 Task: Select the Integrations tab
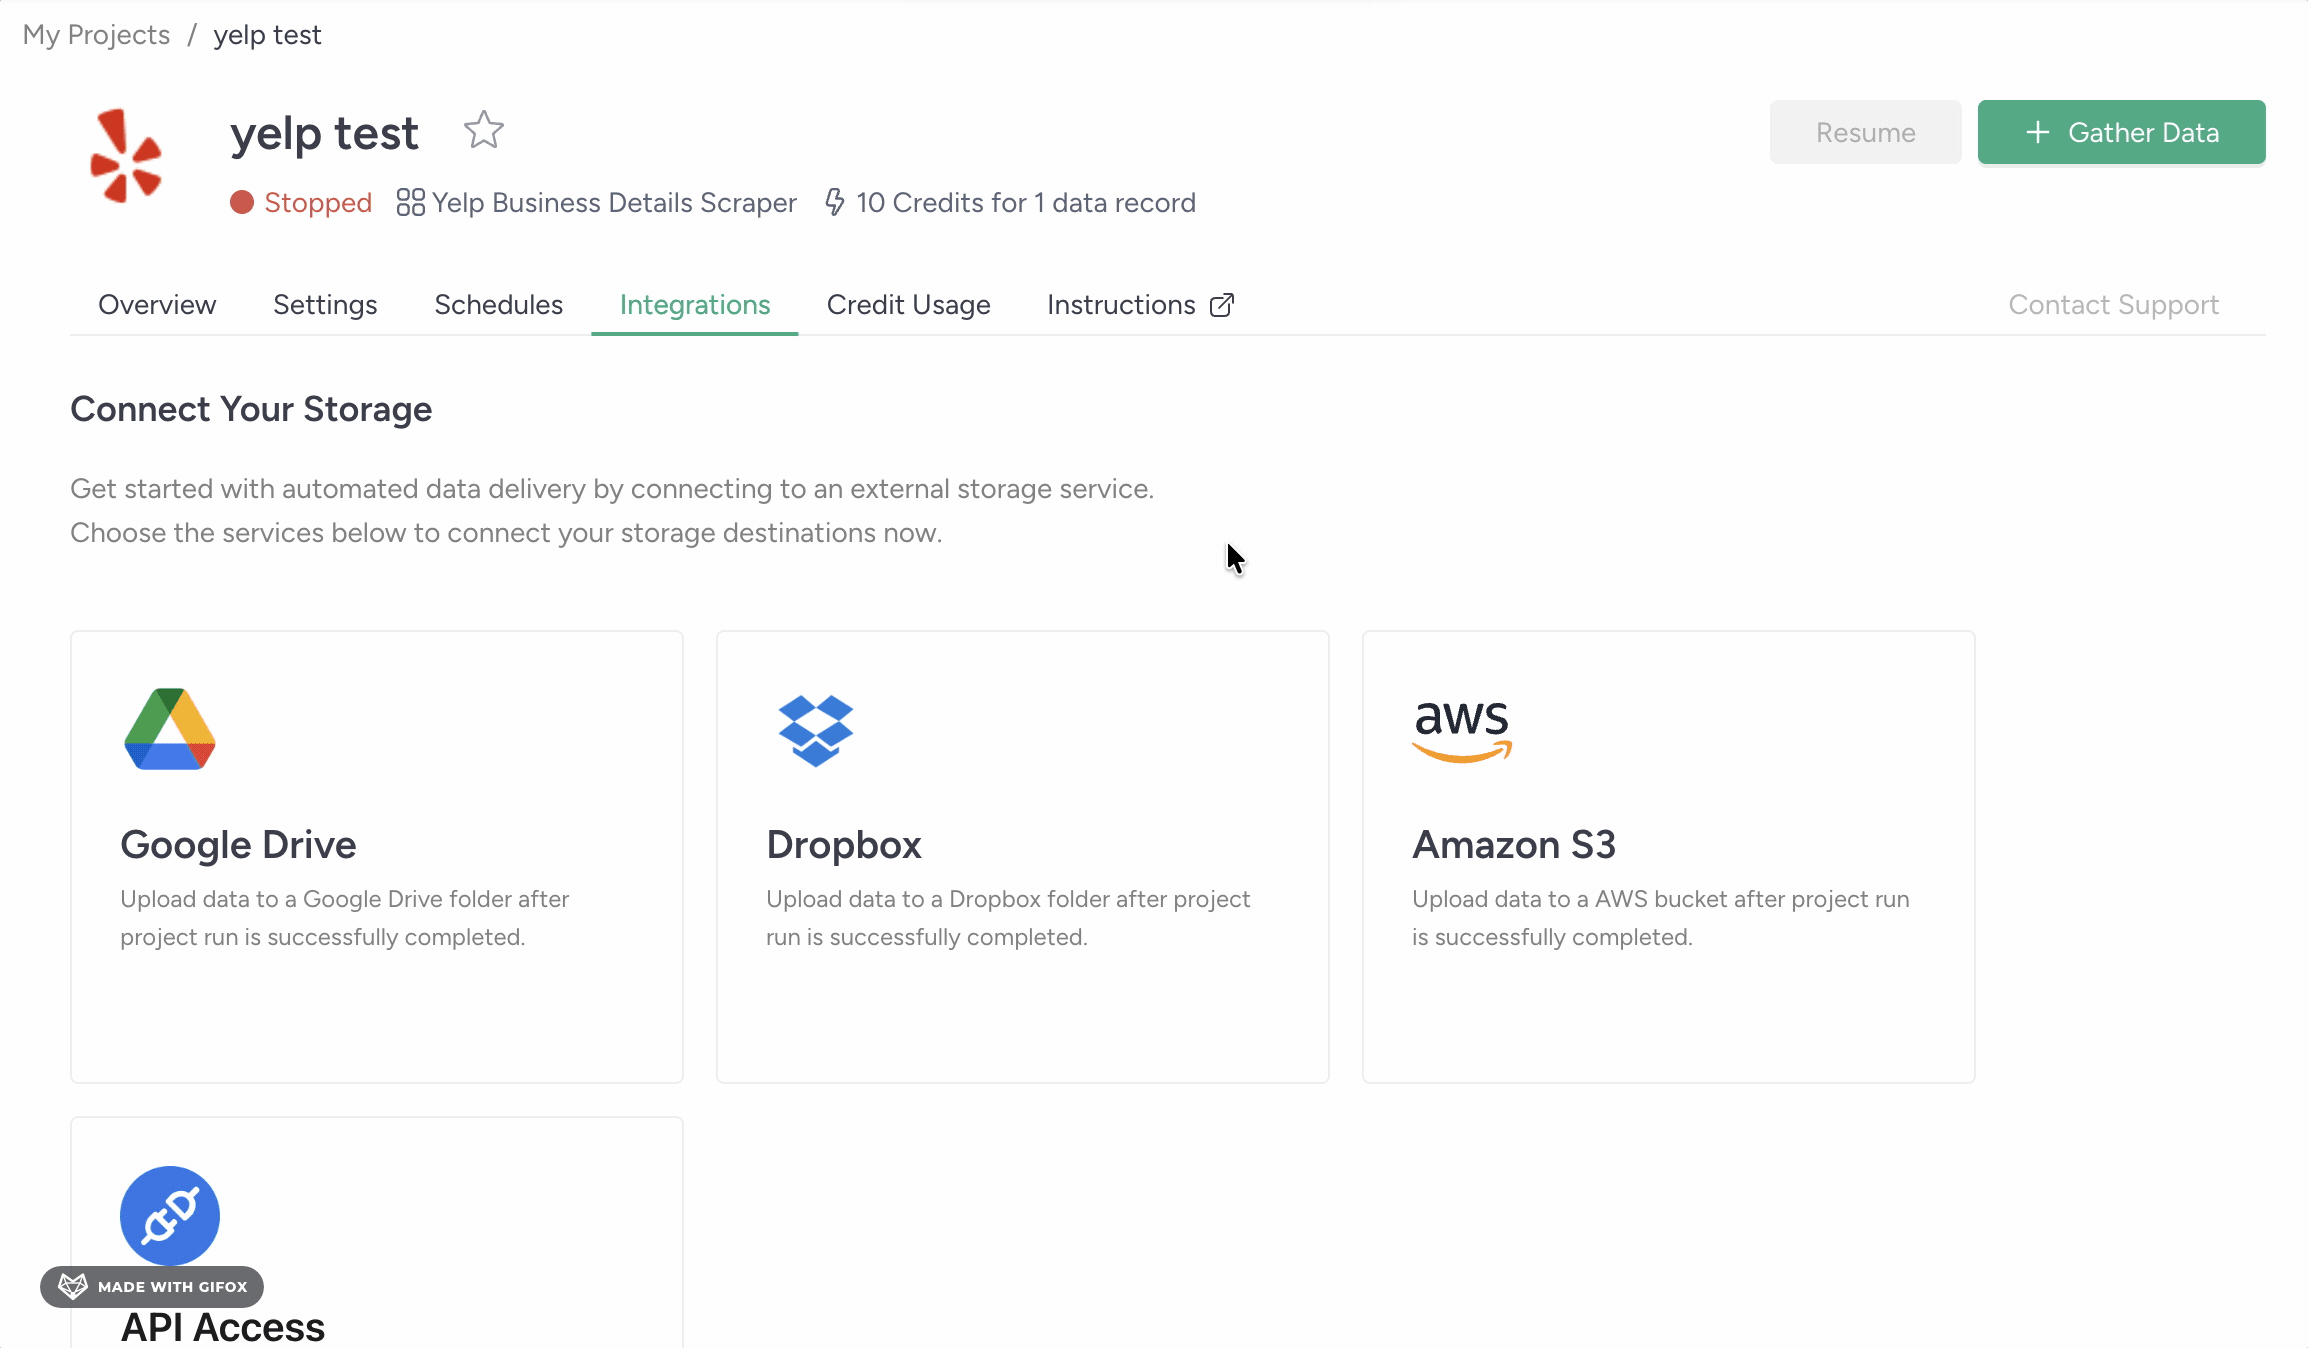pyautogui.click(x=695, y=305)
